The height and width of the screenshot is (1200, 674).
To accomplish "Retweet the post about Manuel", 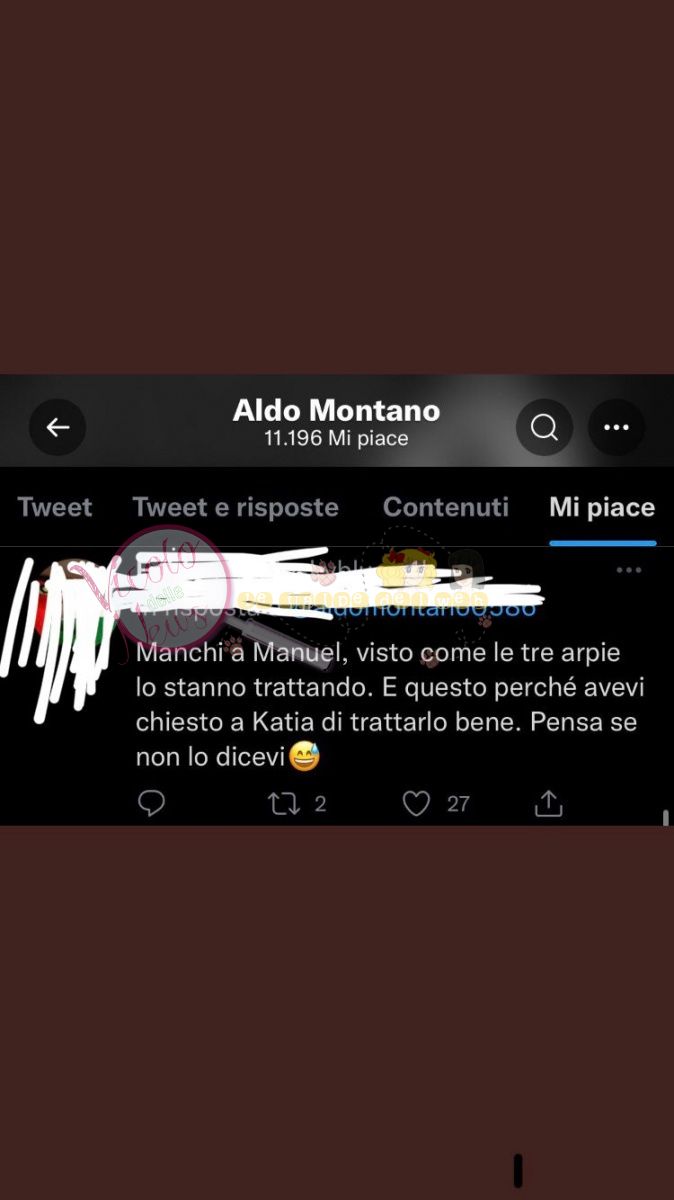I will (x=284, y=803).
